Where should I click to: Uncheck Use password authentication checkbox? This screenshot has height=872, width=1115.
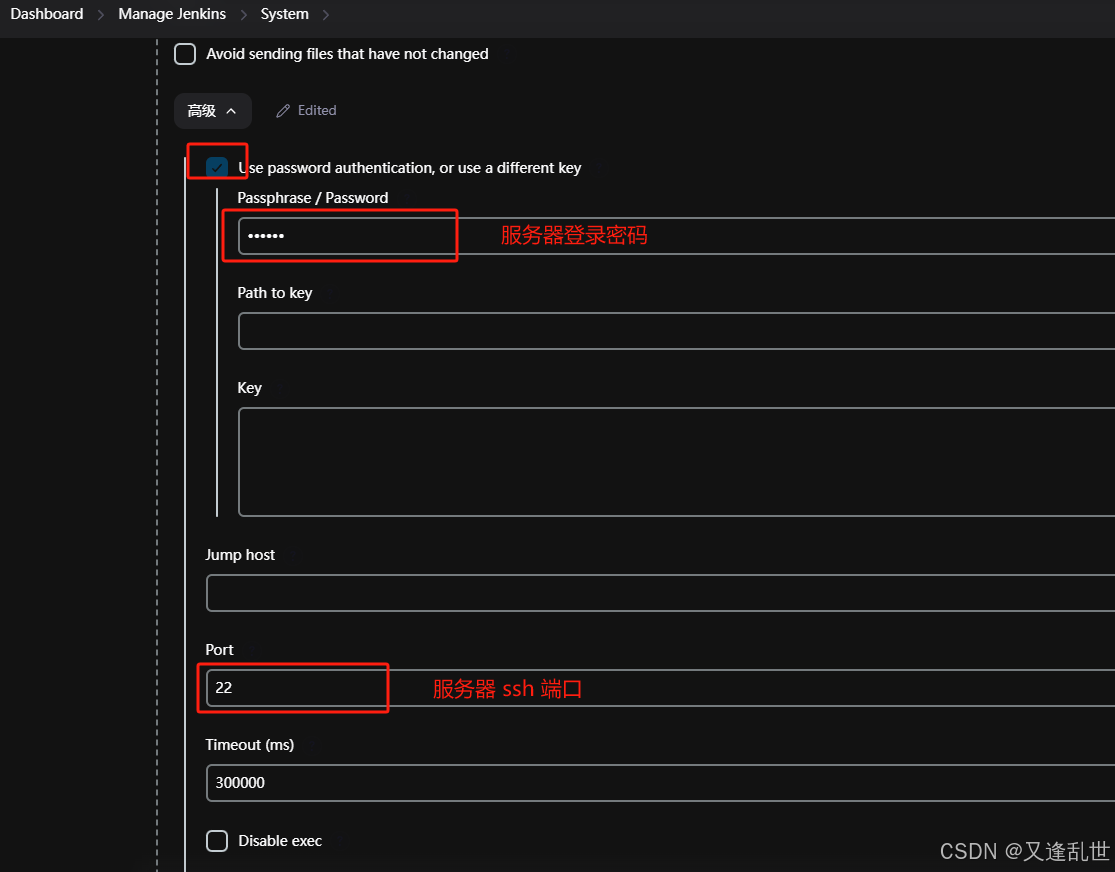[x=217, y=168]
